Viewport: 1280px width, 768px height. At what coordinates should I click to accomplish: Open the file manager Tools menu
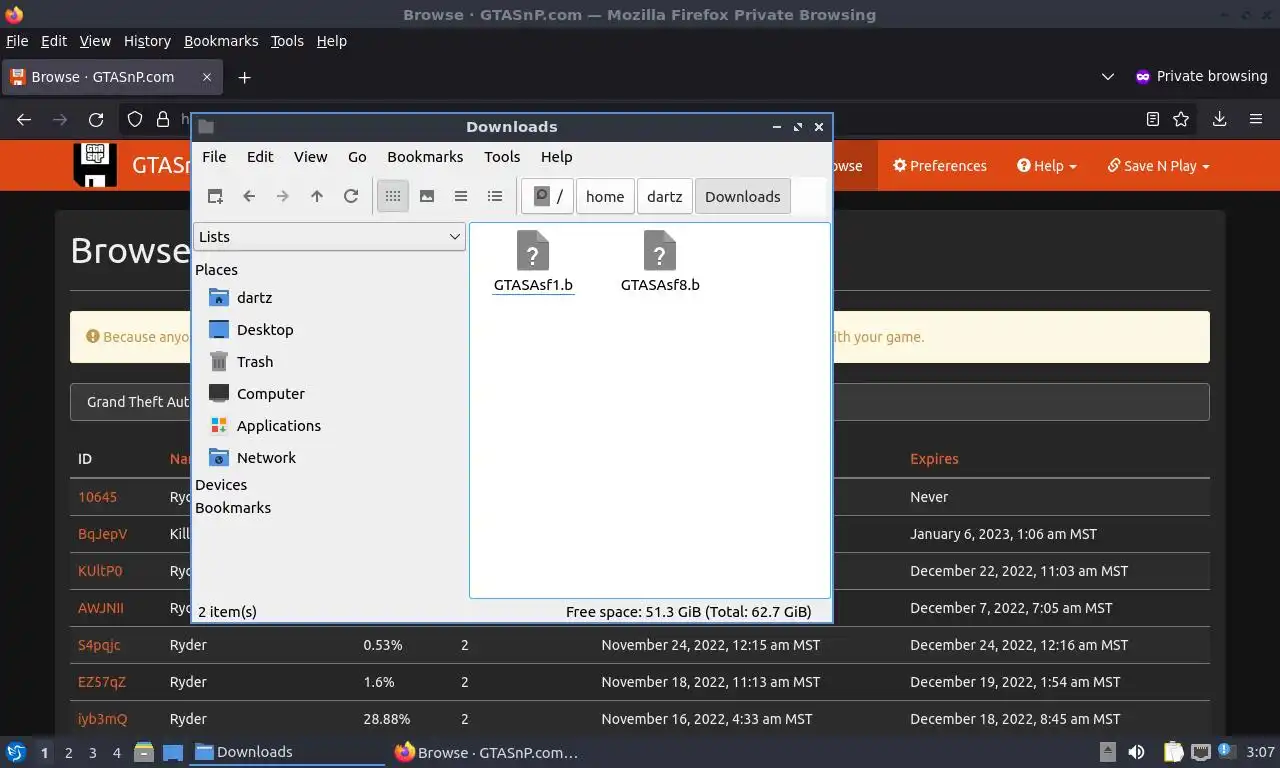tap(502, 157)
